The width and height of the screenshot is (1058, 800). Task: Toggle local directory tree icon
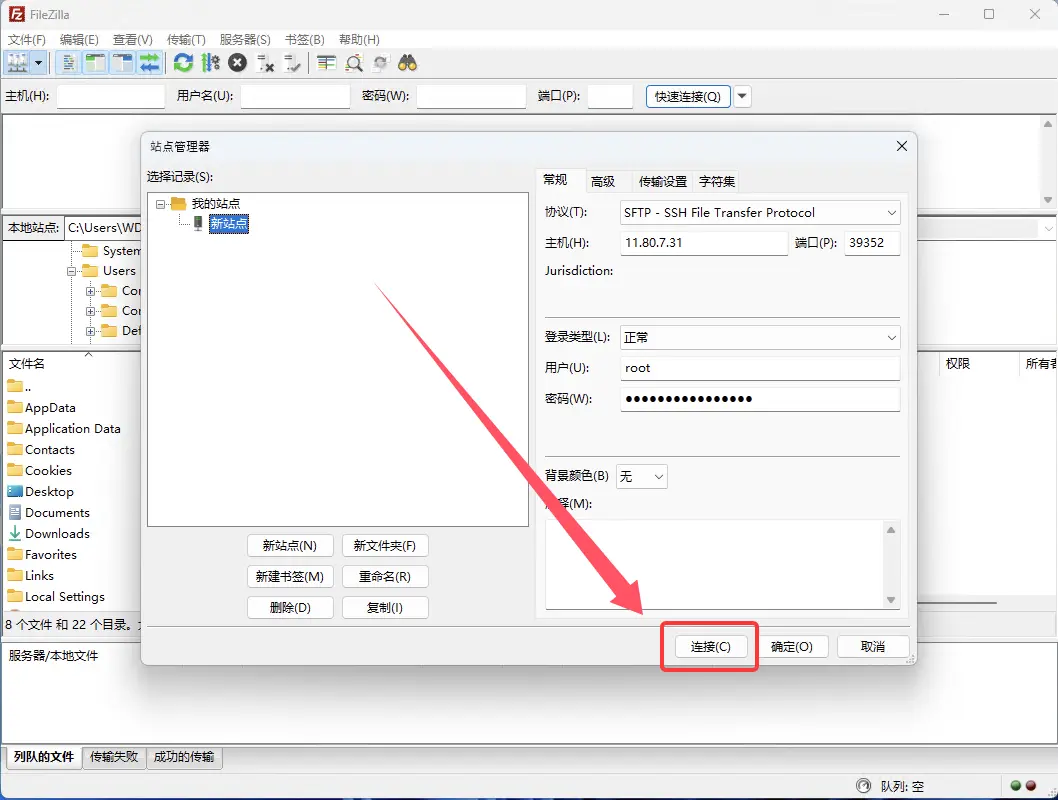[x=95, y=63]
